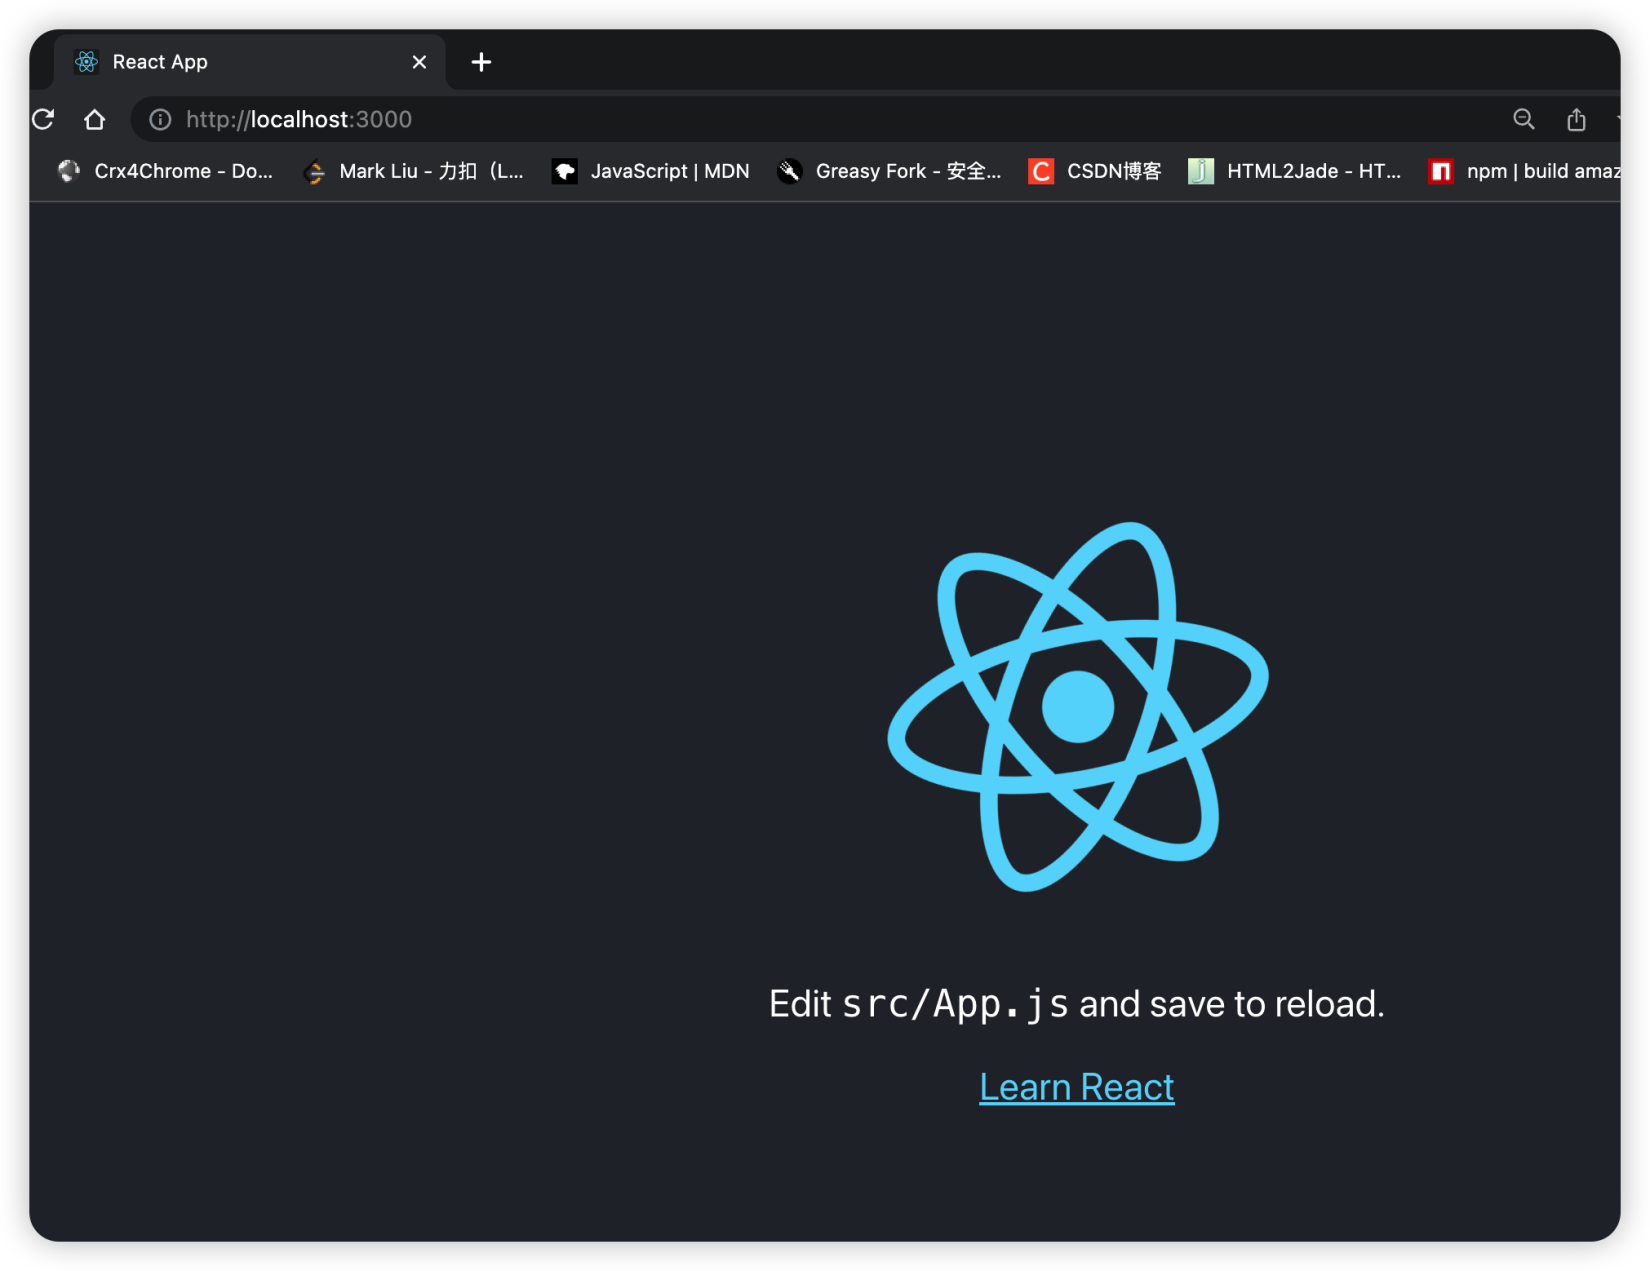
Task: Click the red CSDN bookmark favicon
Action: pos(1041,171)
